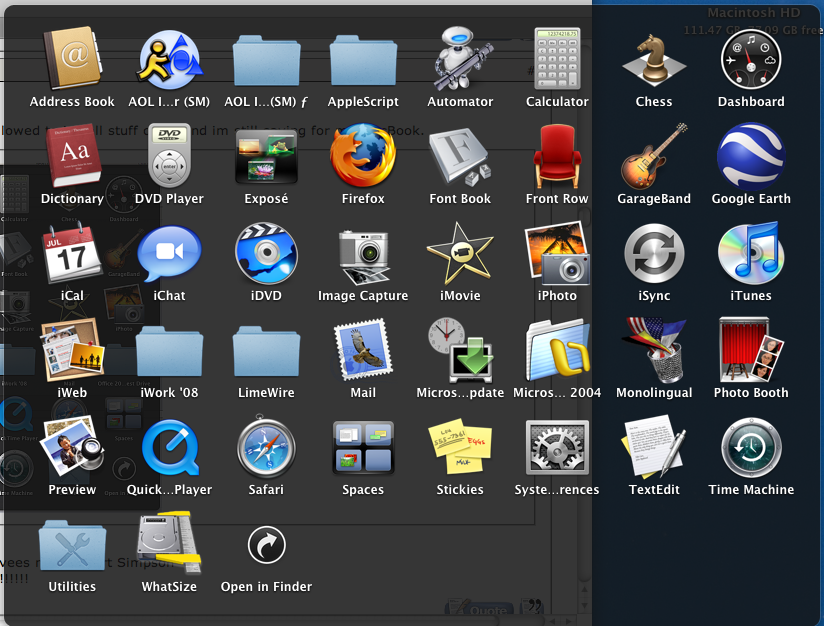
Task: Open the Calculator app
Action: [x=557, y=59]
